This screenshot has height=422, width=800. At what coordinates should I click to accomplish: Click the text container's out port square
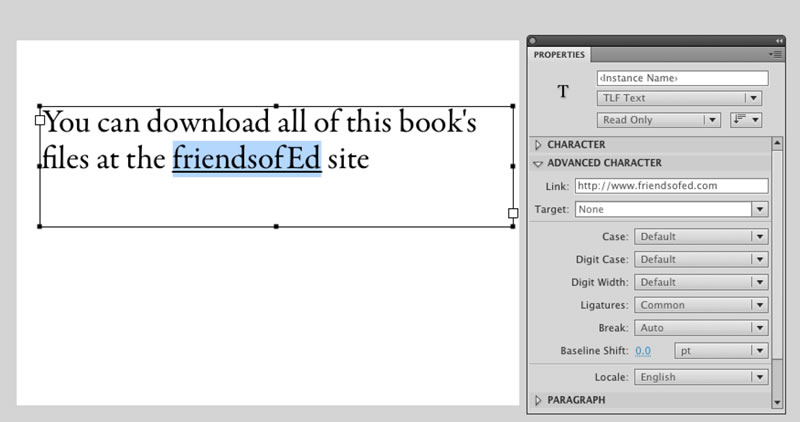[x=513, y=213]
